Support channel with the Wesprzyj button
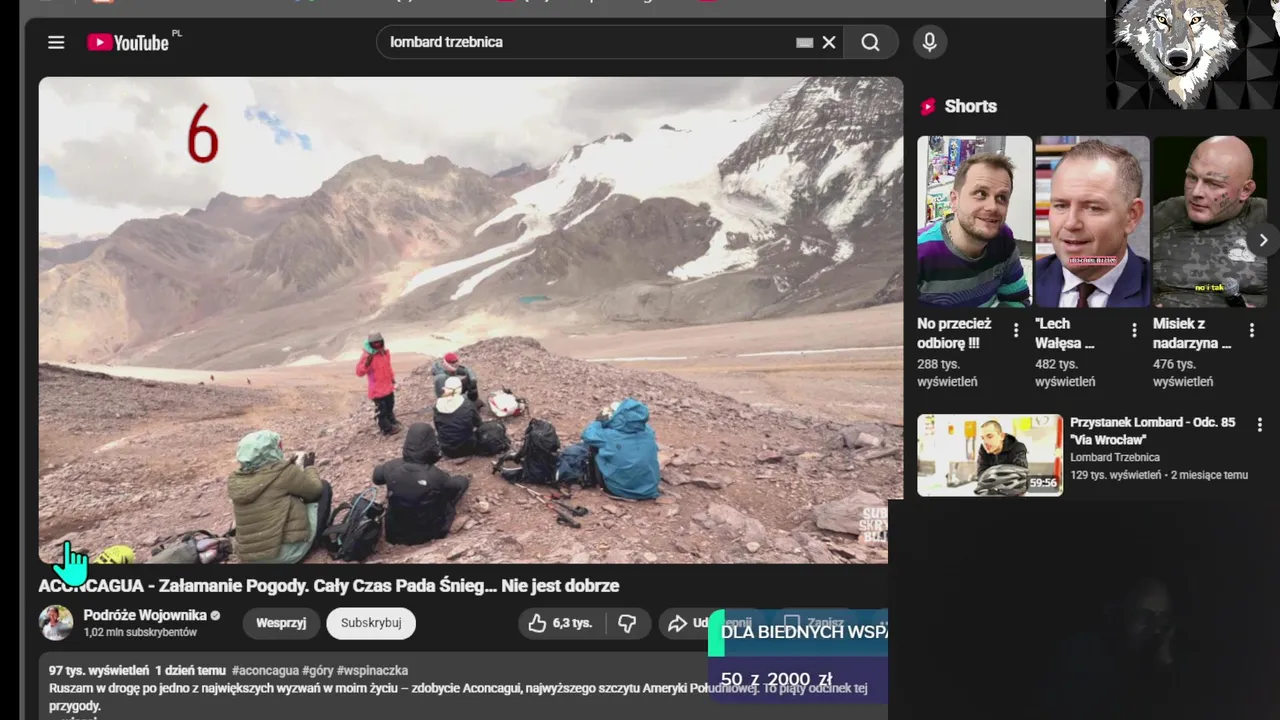Screen dimensions: 1280x720 click(281, 623)
